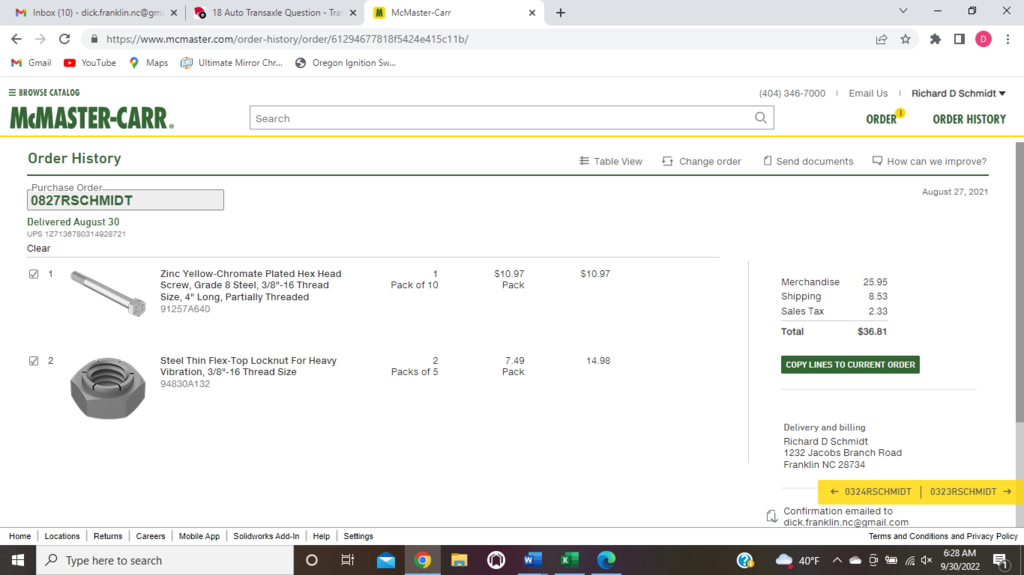The image size is (1024, 575).
Task: Click the Change order icon
Action: (667, 161)
